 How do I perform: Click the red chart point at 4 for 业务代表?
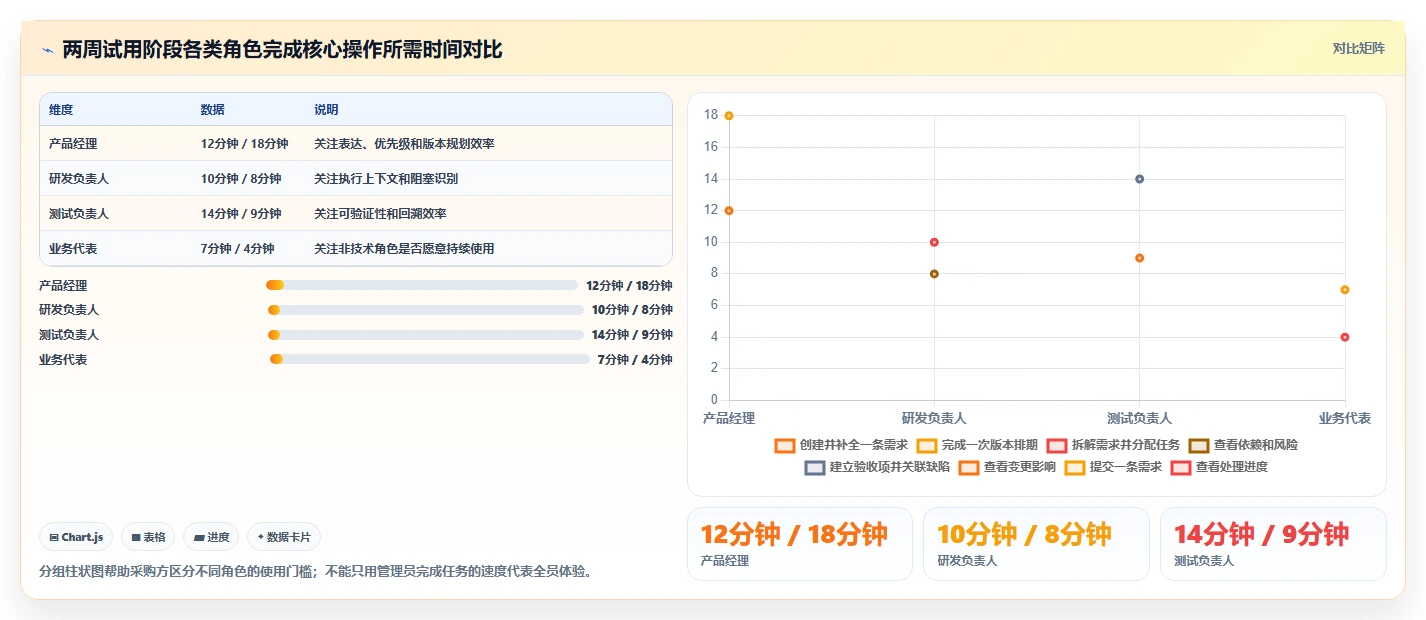[x=1345, y=337]
